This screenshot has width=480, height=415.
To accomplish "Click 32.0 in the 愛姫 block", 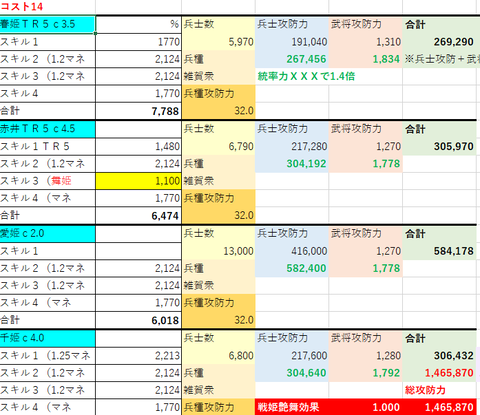I will [x=218, y=320].
